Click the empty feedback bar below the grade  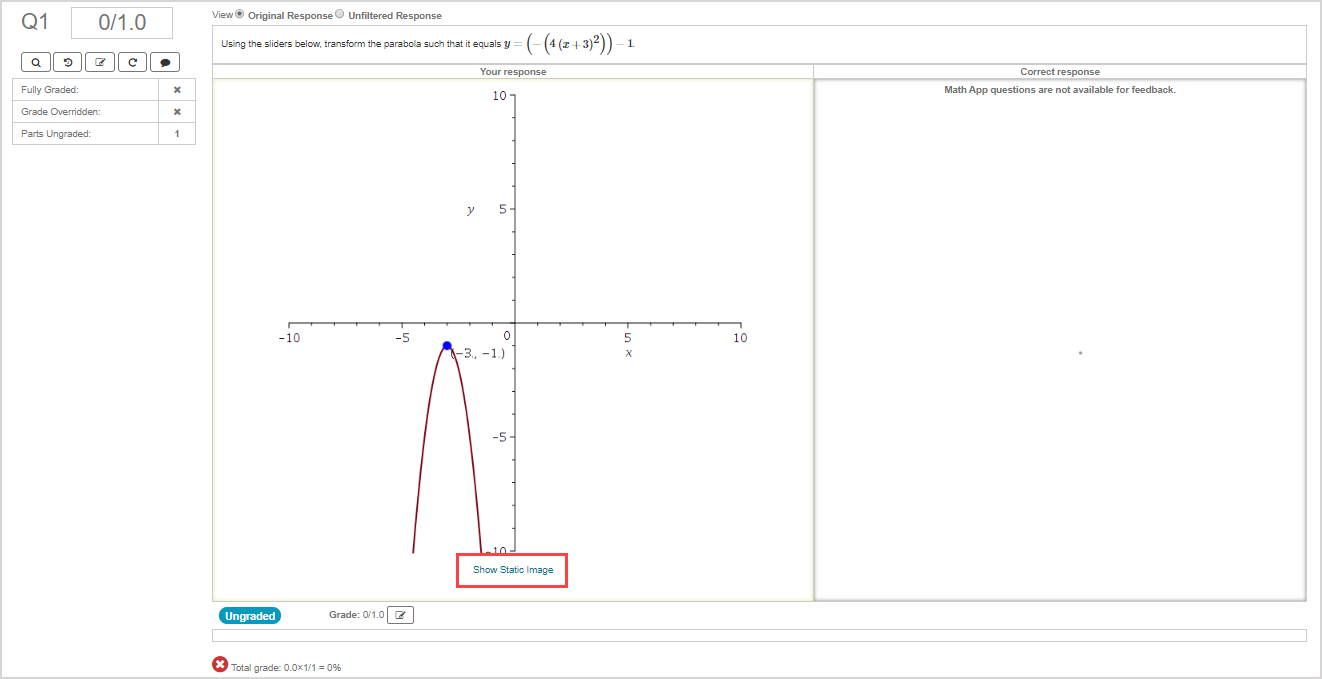point(759,636)
